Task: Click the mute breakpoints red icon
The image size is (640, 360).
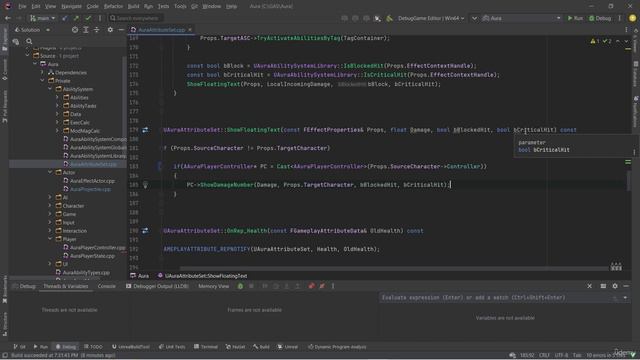Action: click(322, 286)
